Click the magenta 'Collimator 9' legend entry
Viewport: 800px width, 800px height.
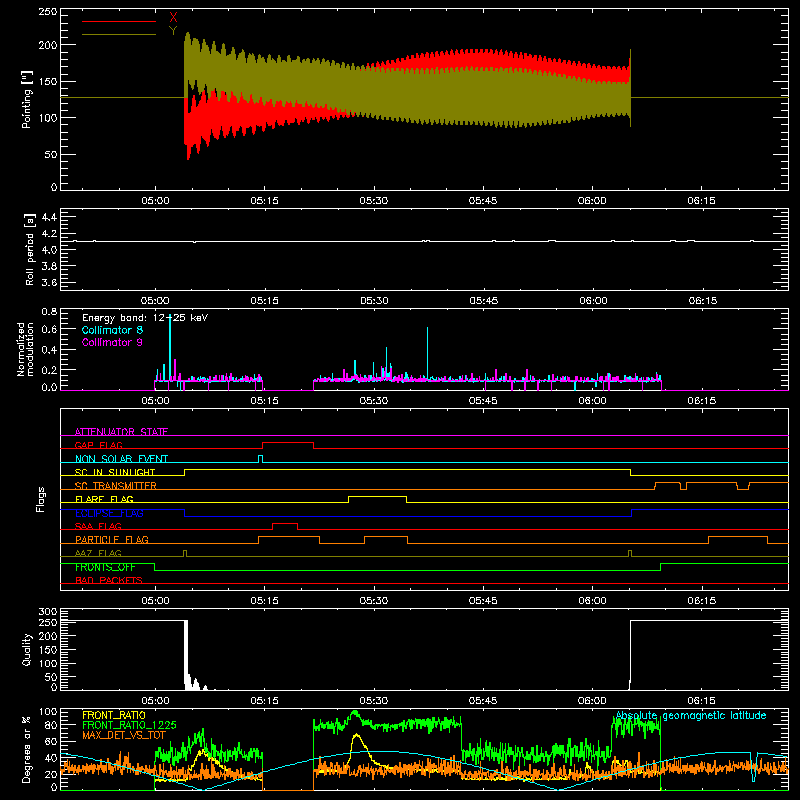click(x=112, y=342)
